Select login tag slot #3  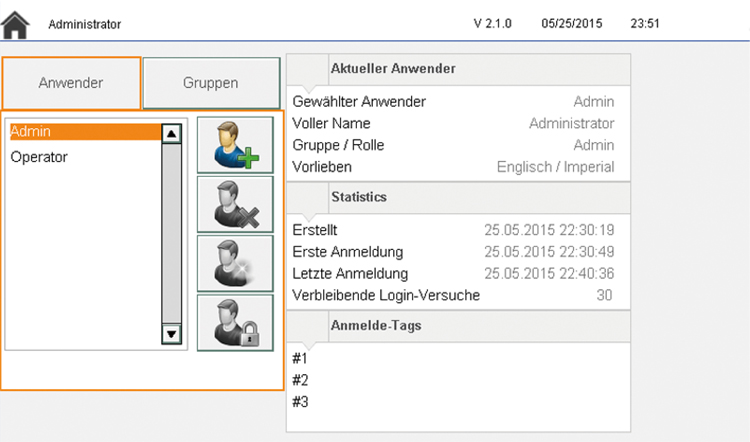(x=300, y=402)
